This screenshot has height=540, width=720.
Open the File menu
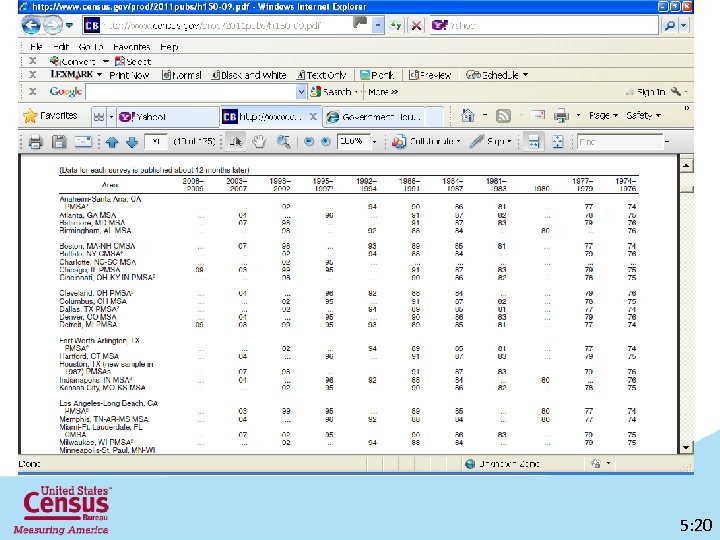coord(36,47)
